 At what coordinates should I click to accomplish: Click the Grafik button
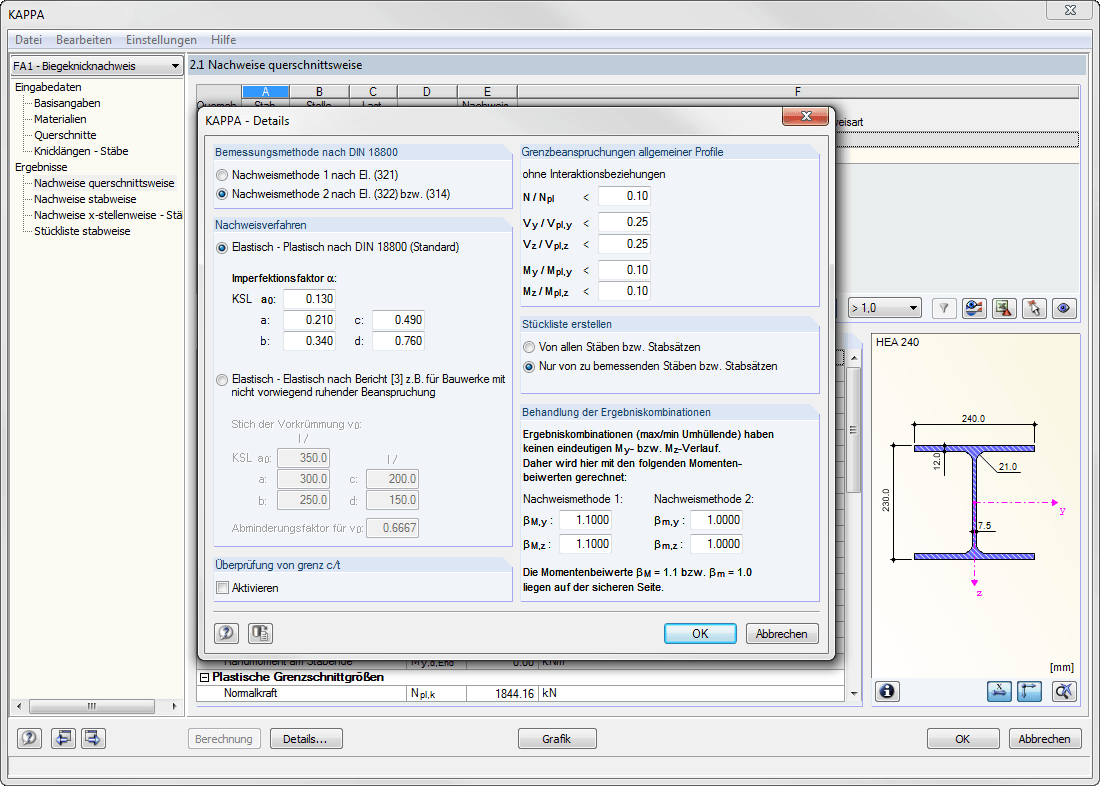tap(557, 739)
